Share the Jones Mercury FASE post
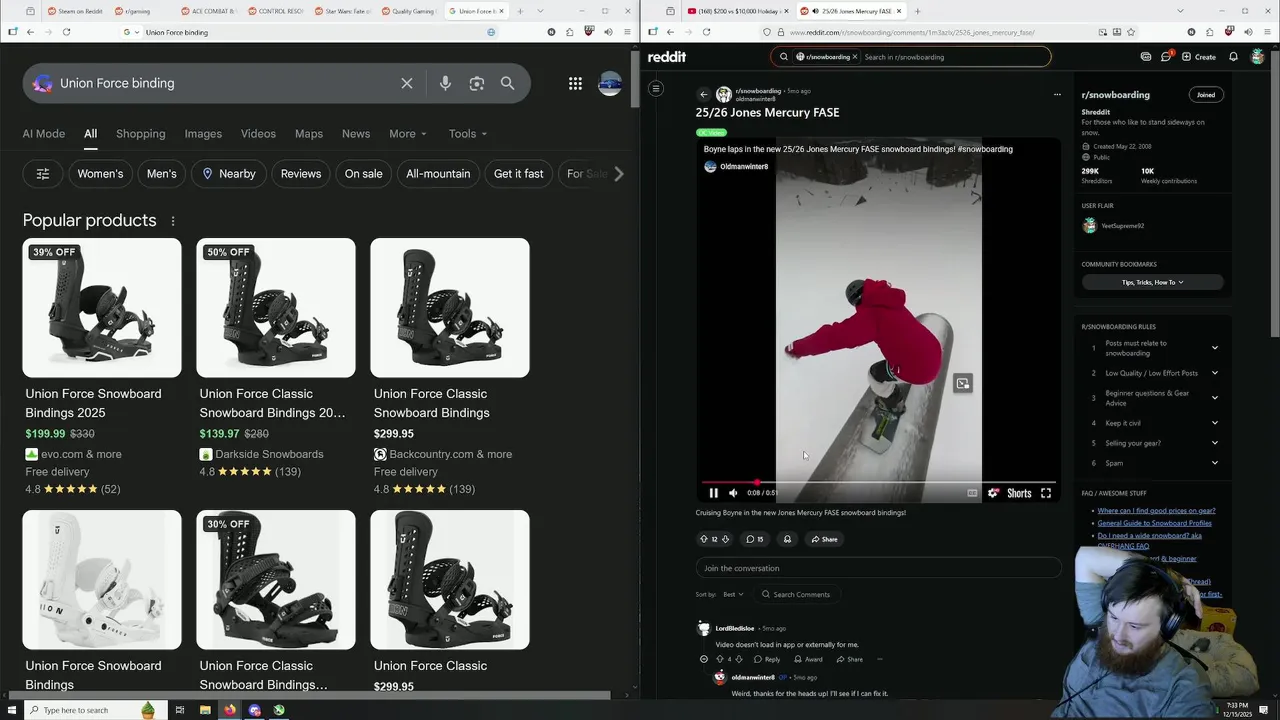Image resolution: width=1280 pixels, height=720 pixels. pos(825,539)
